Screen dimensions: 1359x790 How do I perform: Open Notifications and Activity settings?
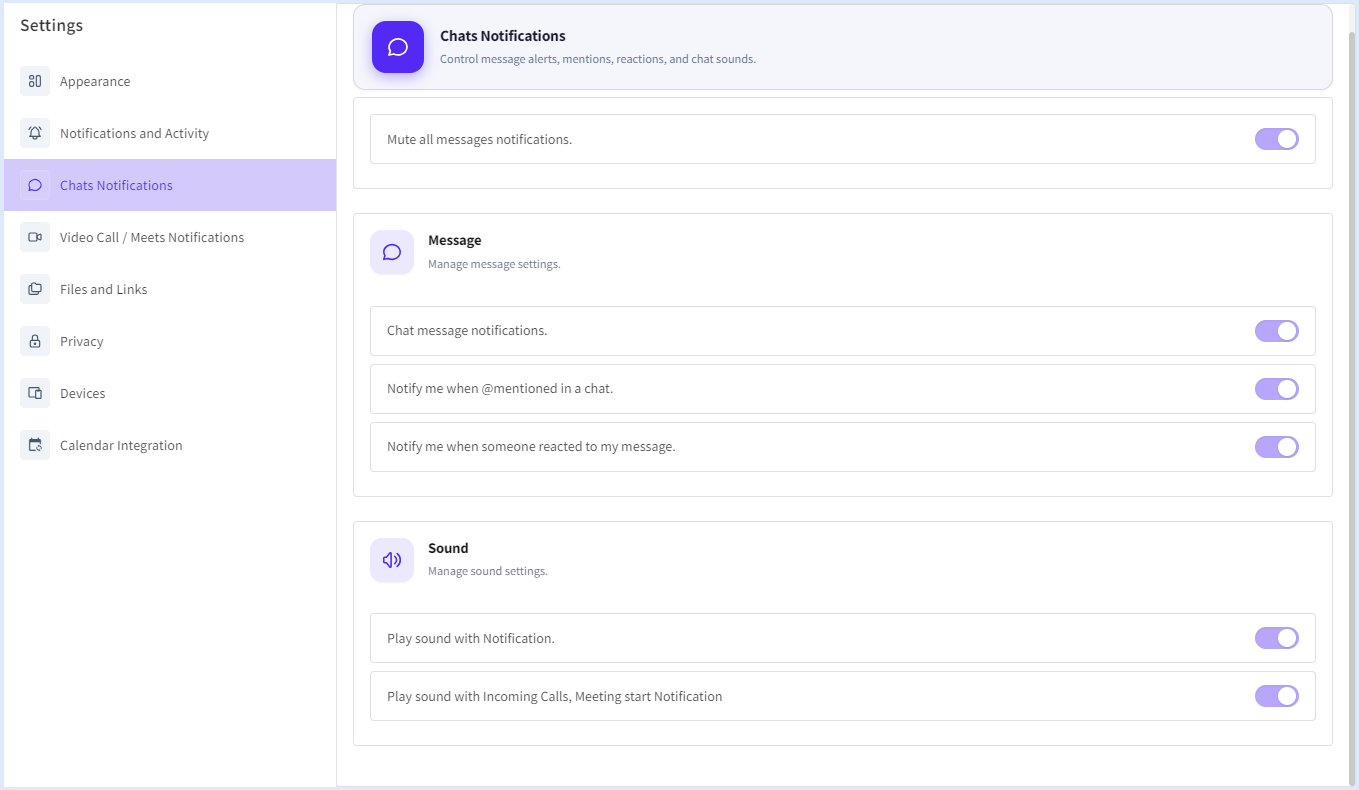pyautogui.click(x=170, y=133)
